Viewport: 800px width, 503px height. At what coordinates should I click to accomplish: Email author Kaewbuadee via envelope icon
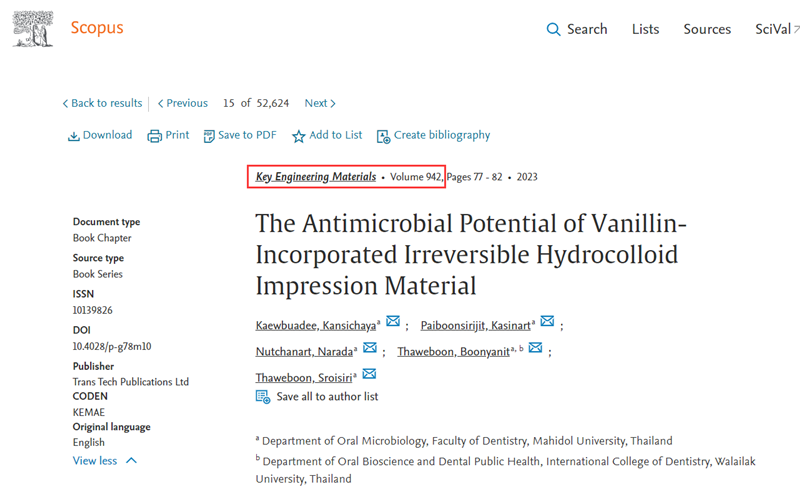(393, 322)
